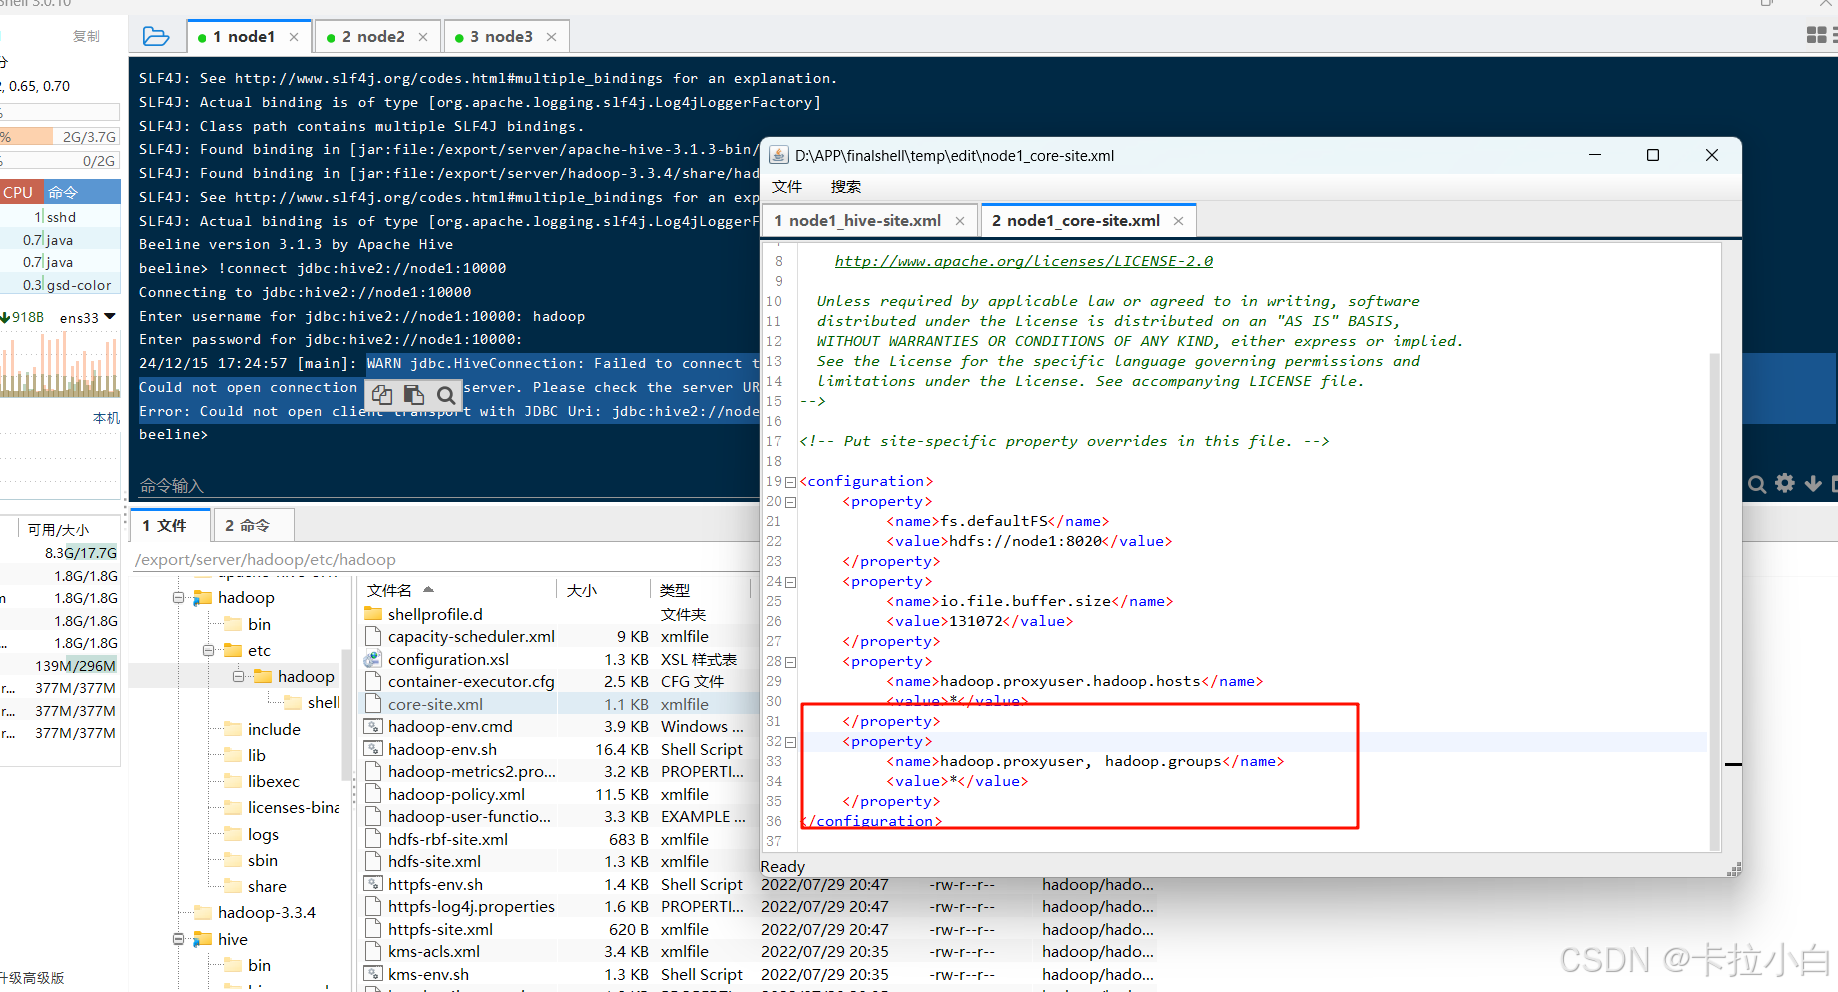The height and width of the screenshot is (992, 1838).
Task: Collapse the property fold on line 24
Action: pyautogui.click(x=790, y=582)
